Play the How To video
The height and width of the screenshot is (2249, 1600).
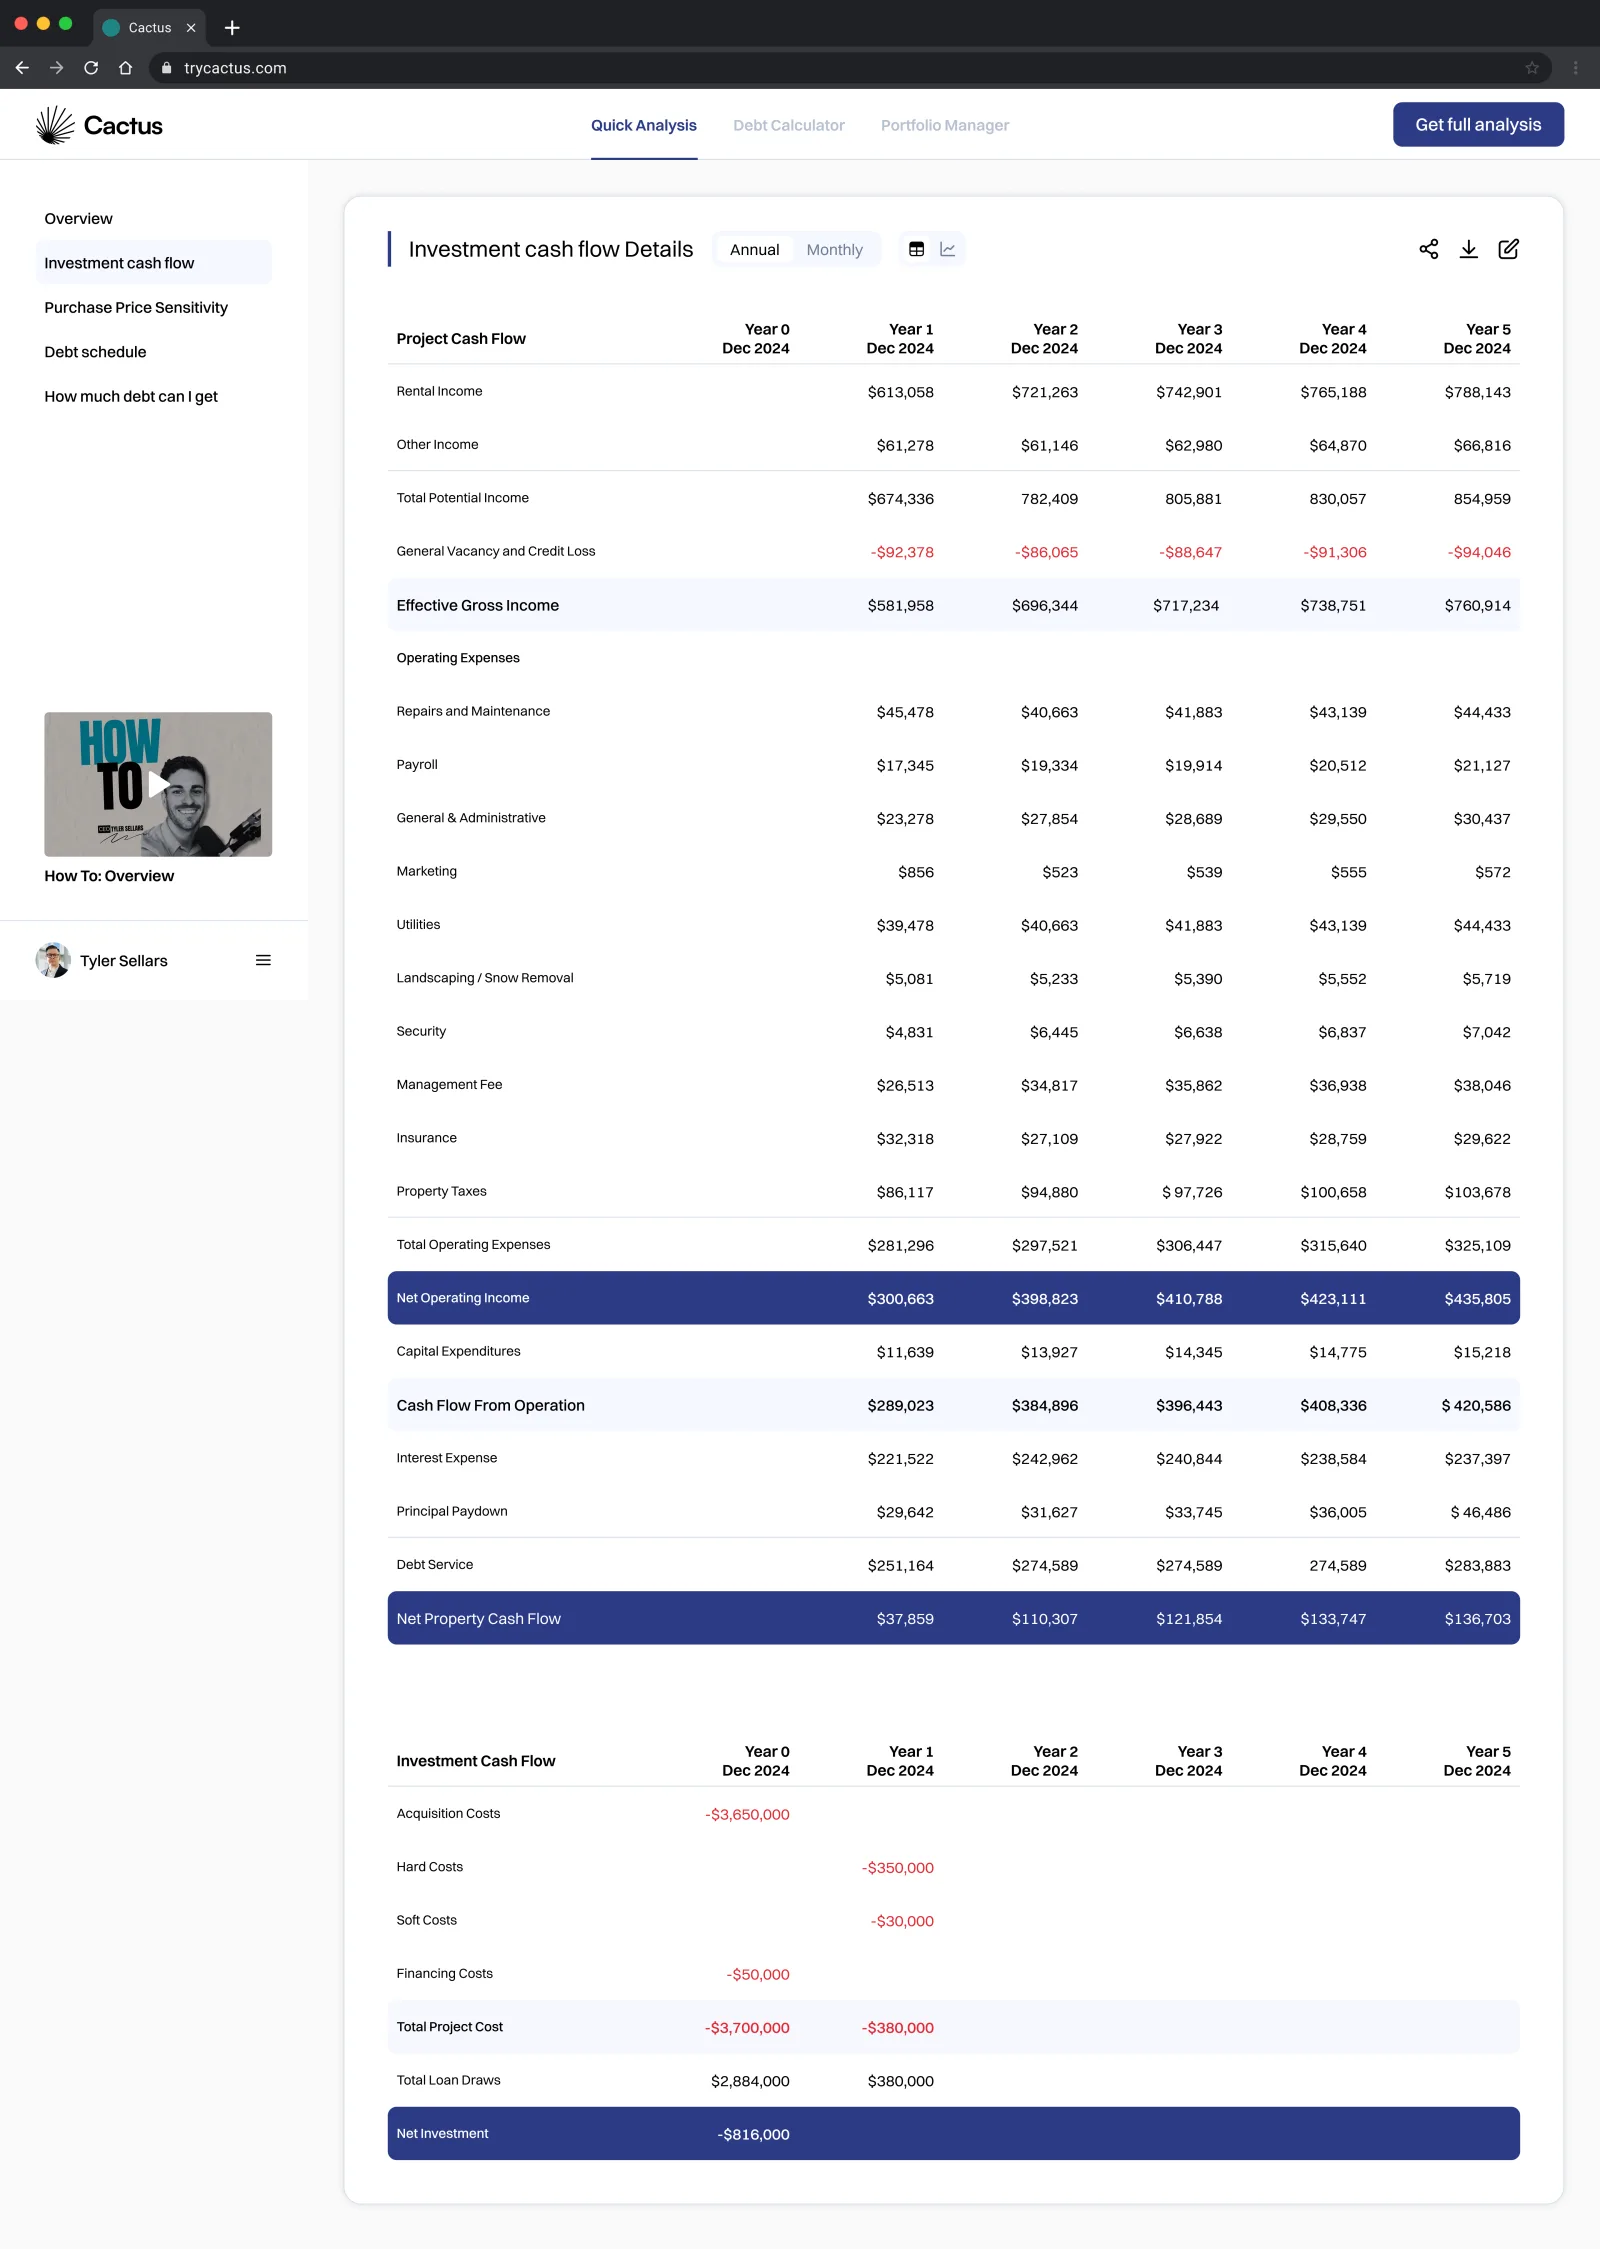(x=158, y=784)
